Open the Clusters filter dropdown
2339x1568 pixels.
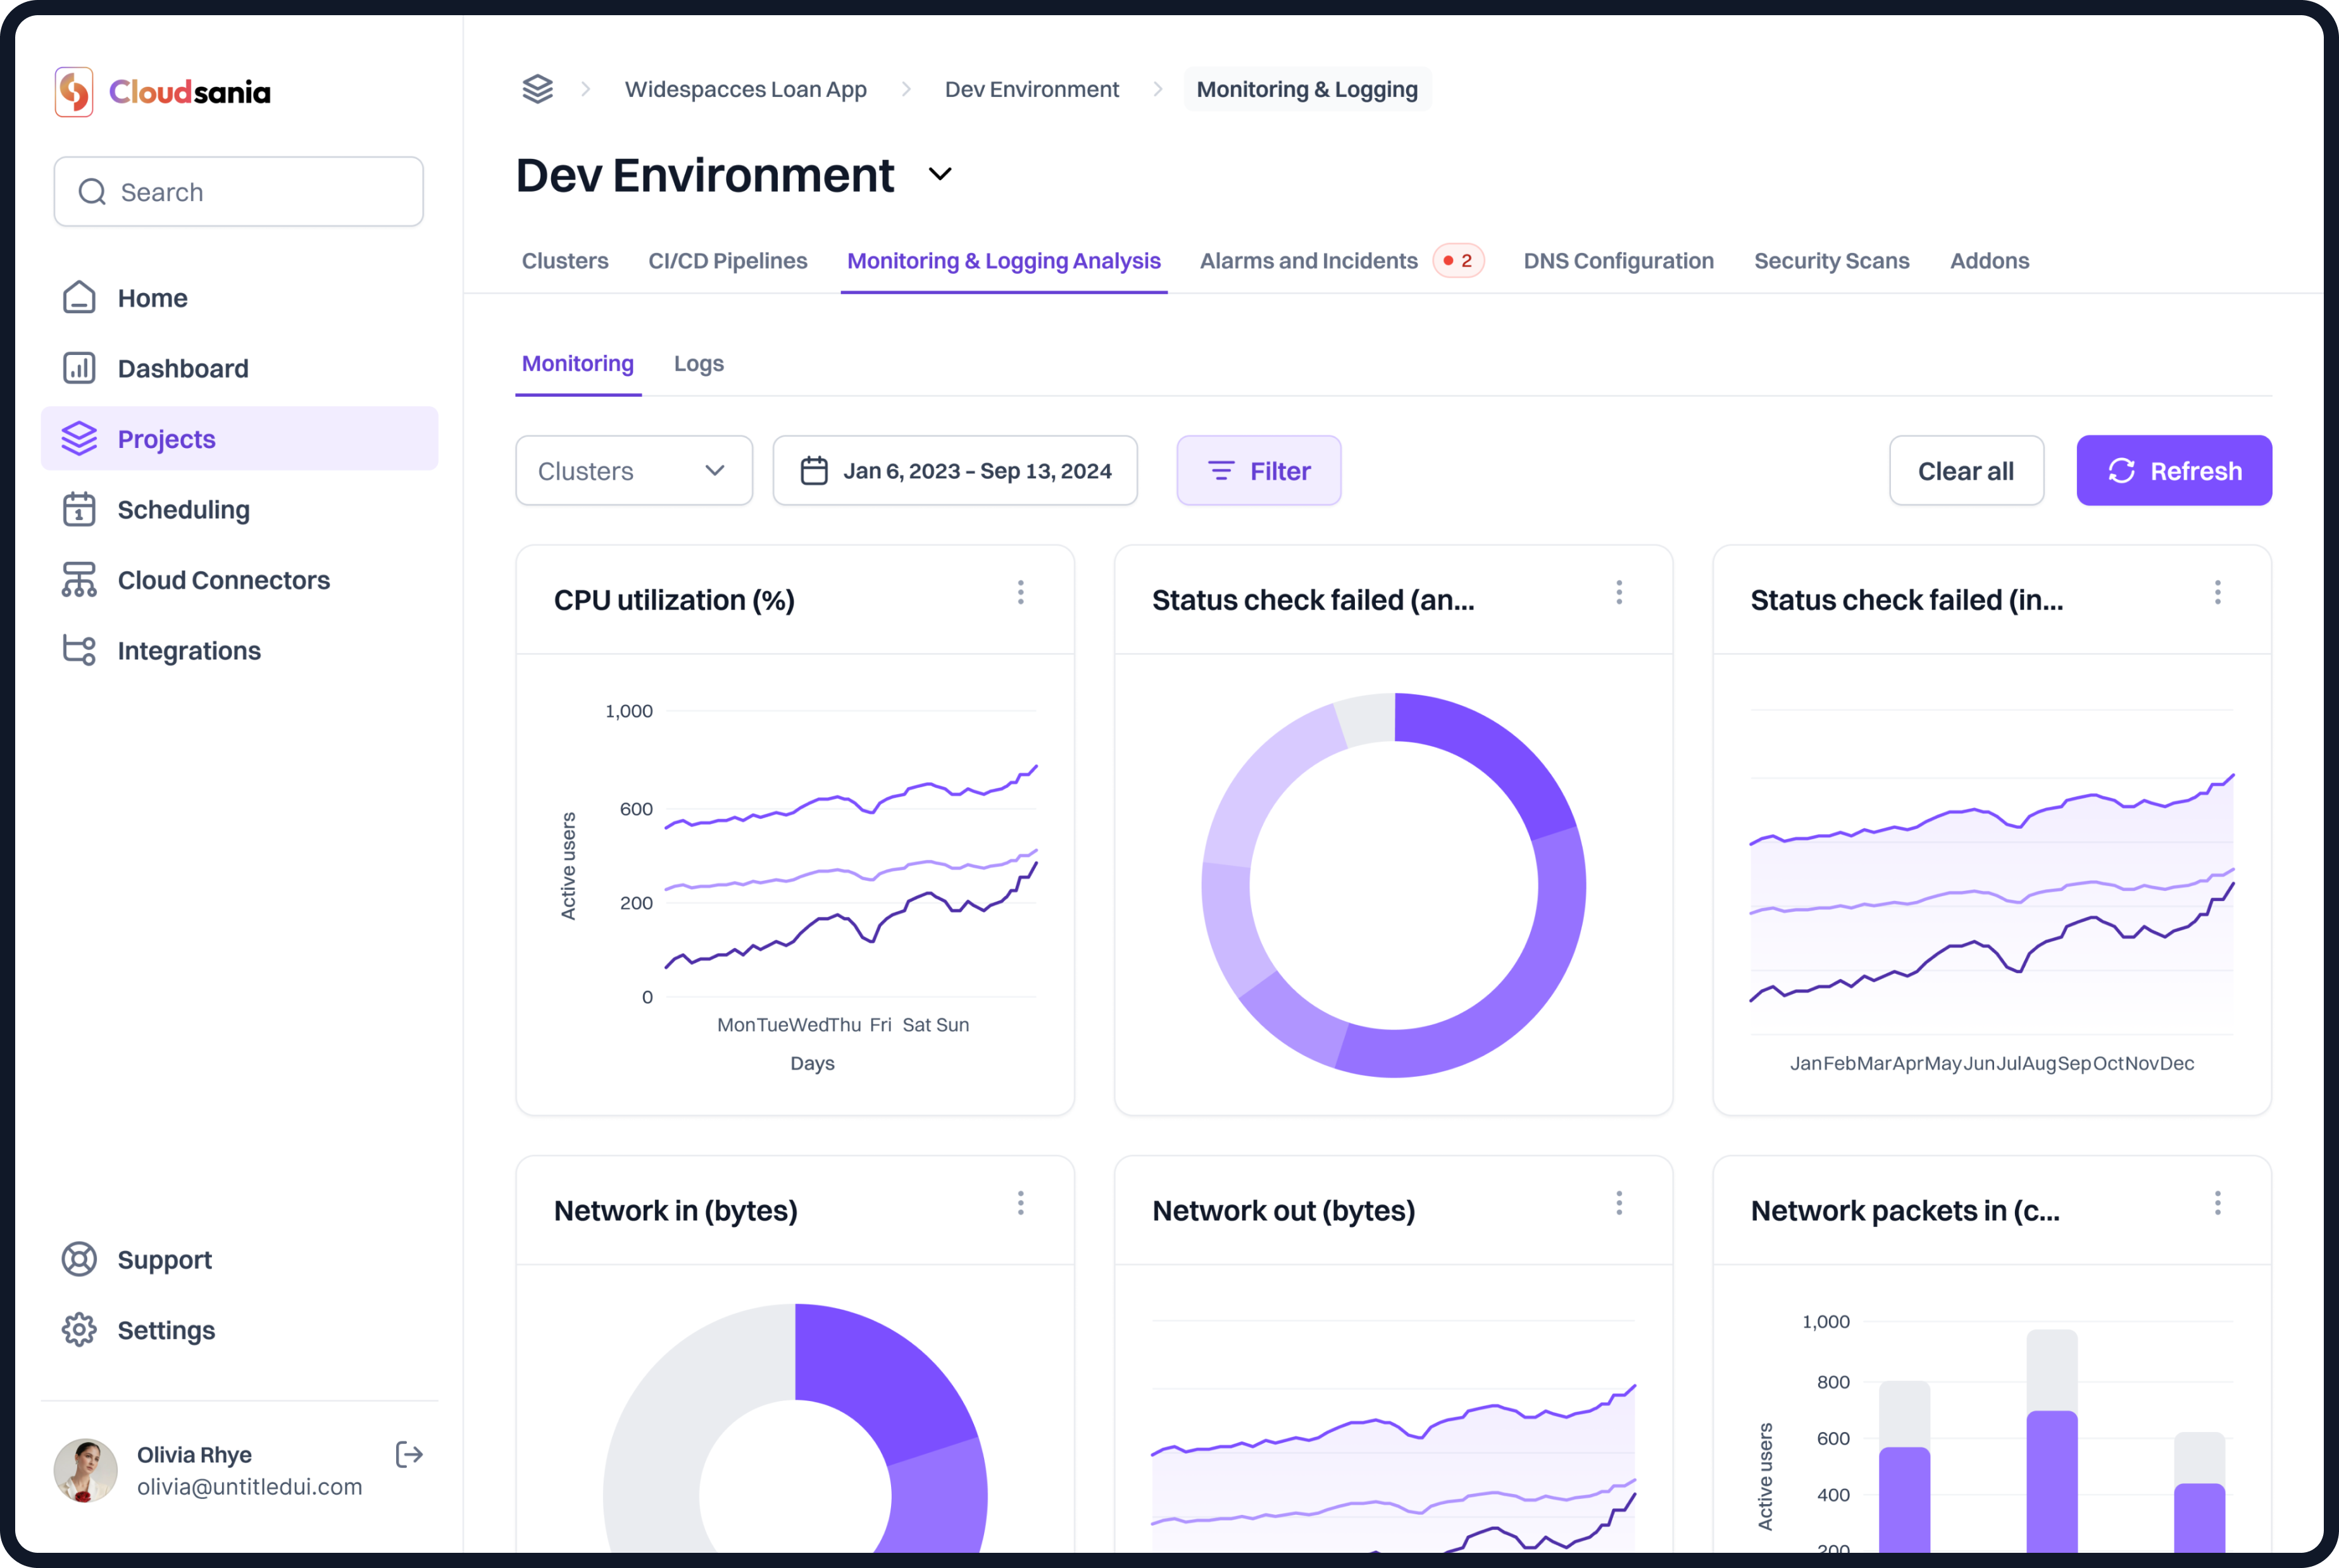point(634,470)
